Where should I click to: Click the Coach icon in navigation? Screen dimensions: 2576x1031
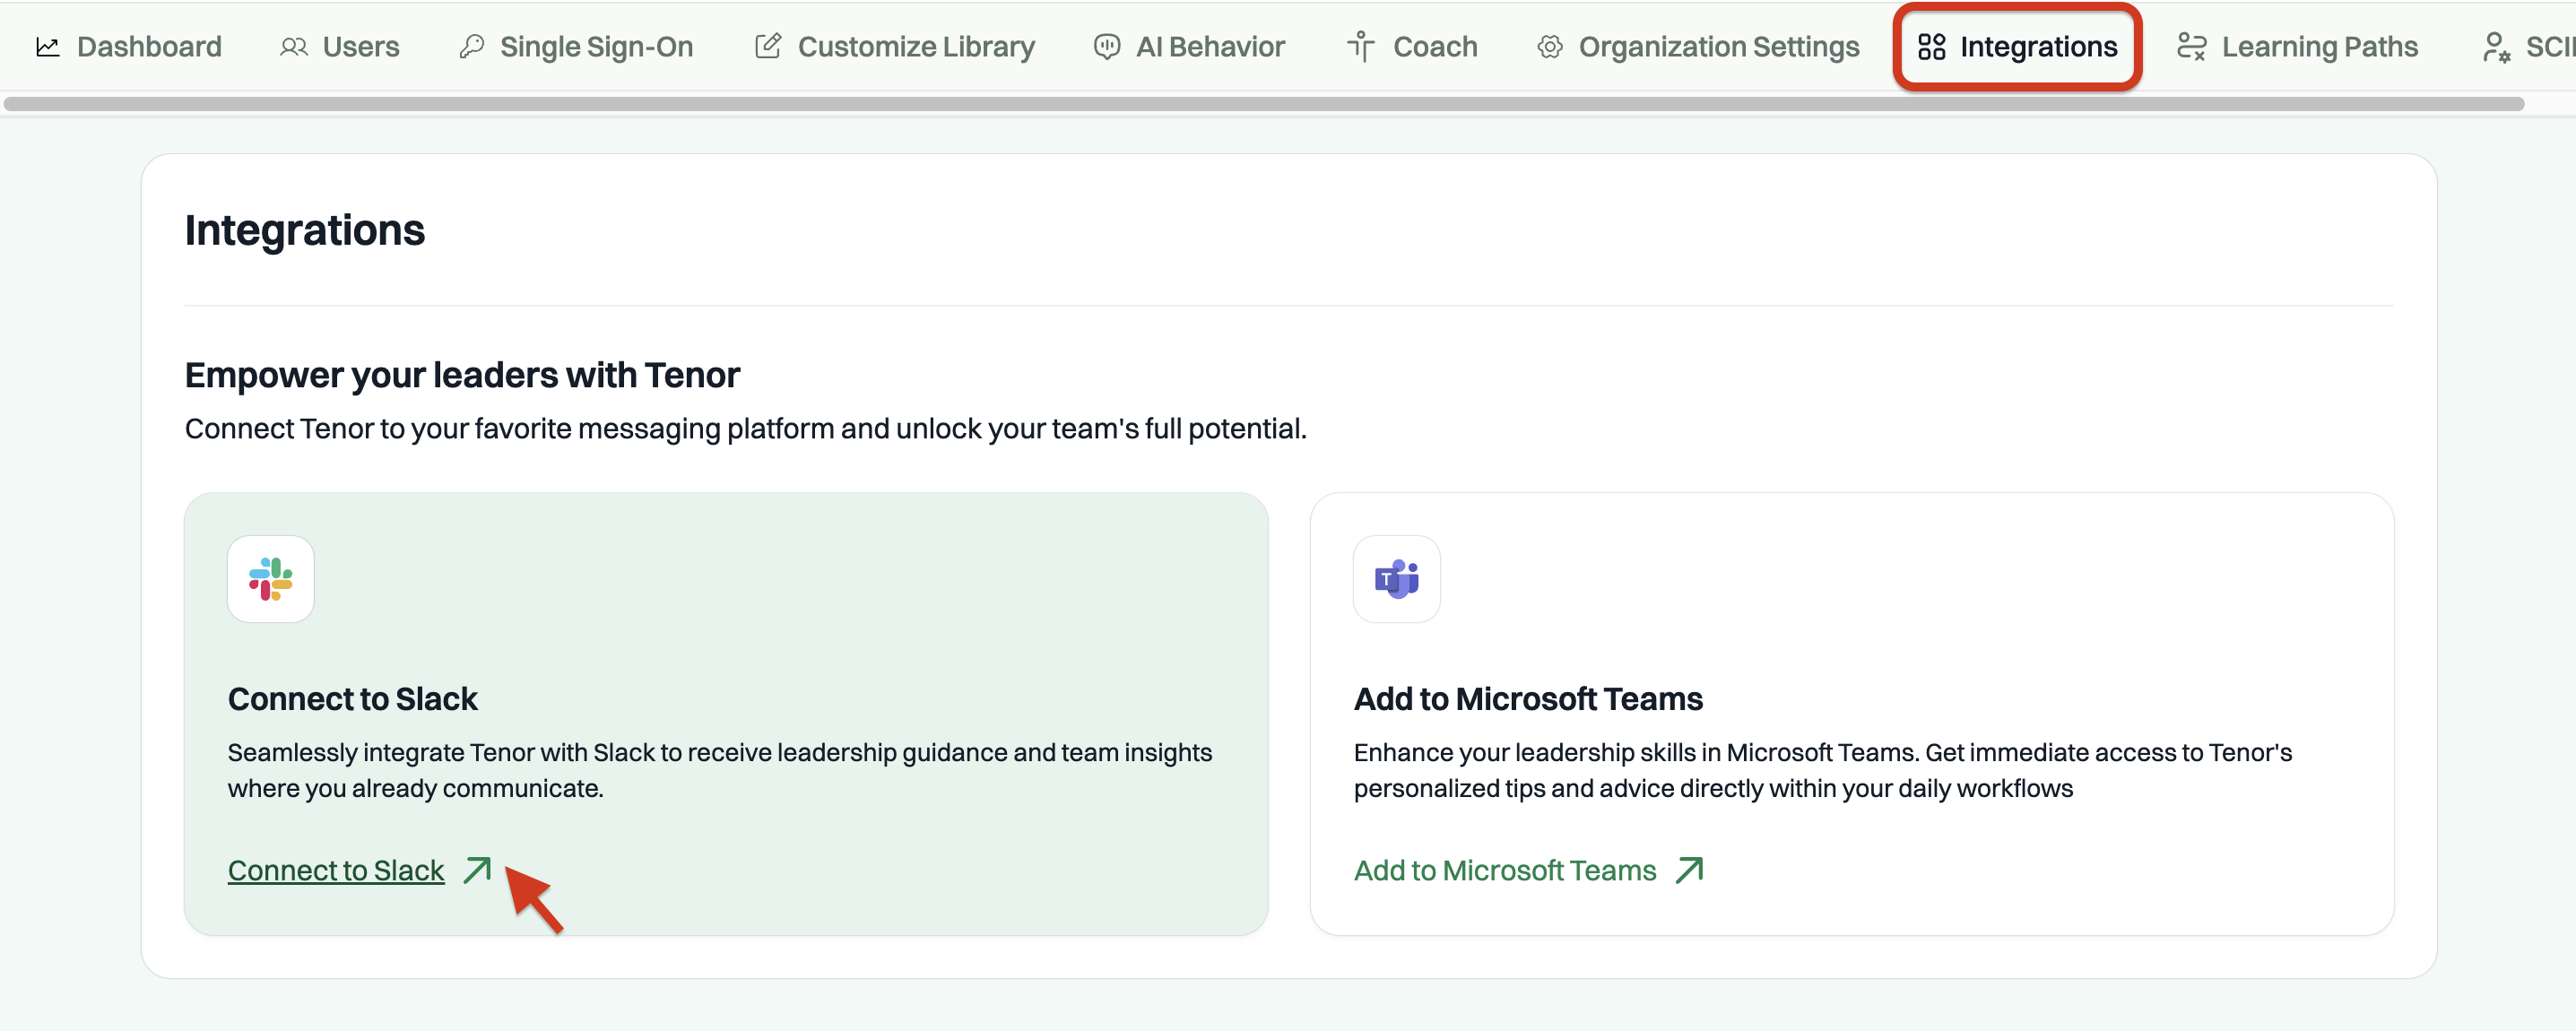[1360, 46]
